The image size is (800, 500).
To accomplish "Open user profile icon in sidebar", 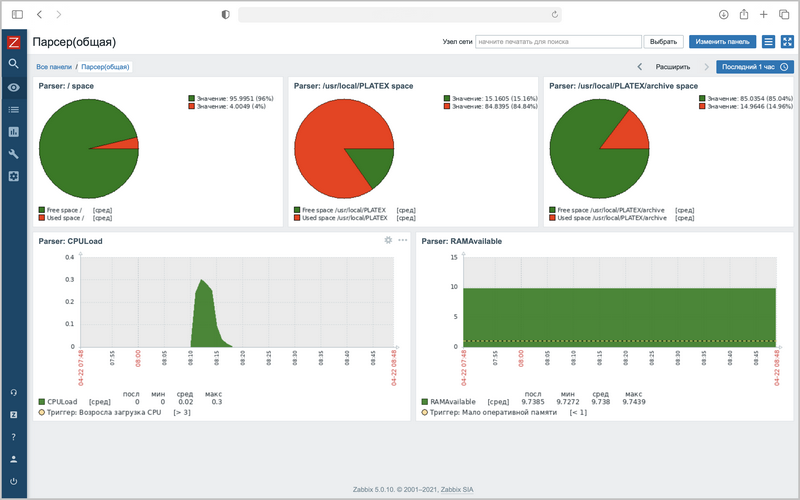I will [x=14, y=459].
